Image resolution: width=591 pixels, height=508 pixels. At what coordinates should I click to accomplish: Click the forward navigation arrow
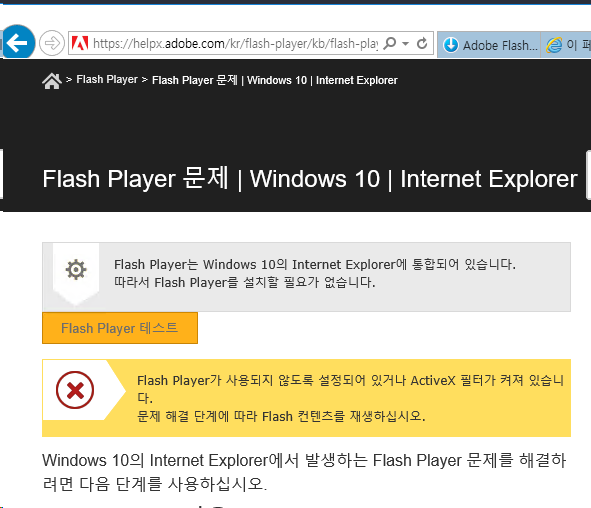[x=52, y=43]
